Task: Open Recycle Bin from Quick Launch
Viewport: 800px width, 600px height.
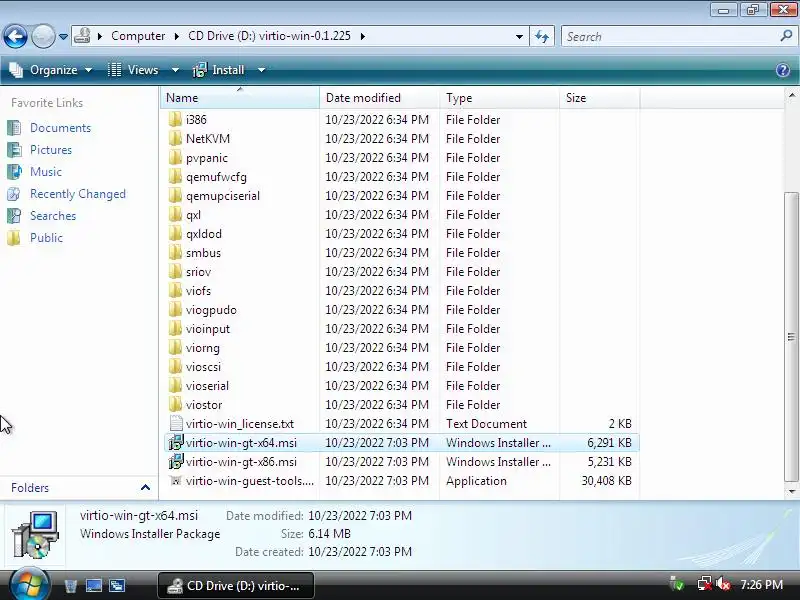Action: coord(70,586)
